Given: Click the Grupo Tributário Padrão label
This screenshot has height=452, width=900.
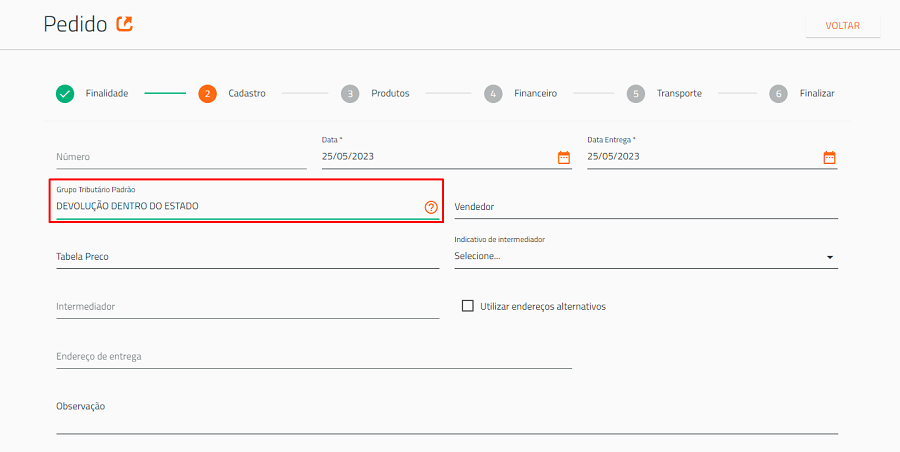Looking at the screenshot, I should [x=96, y=189].
